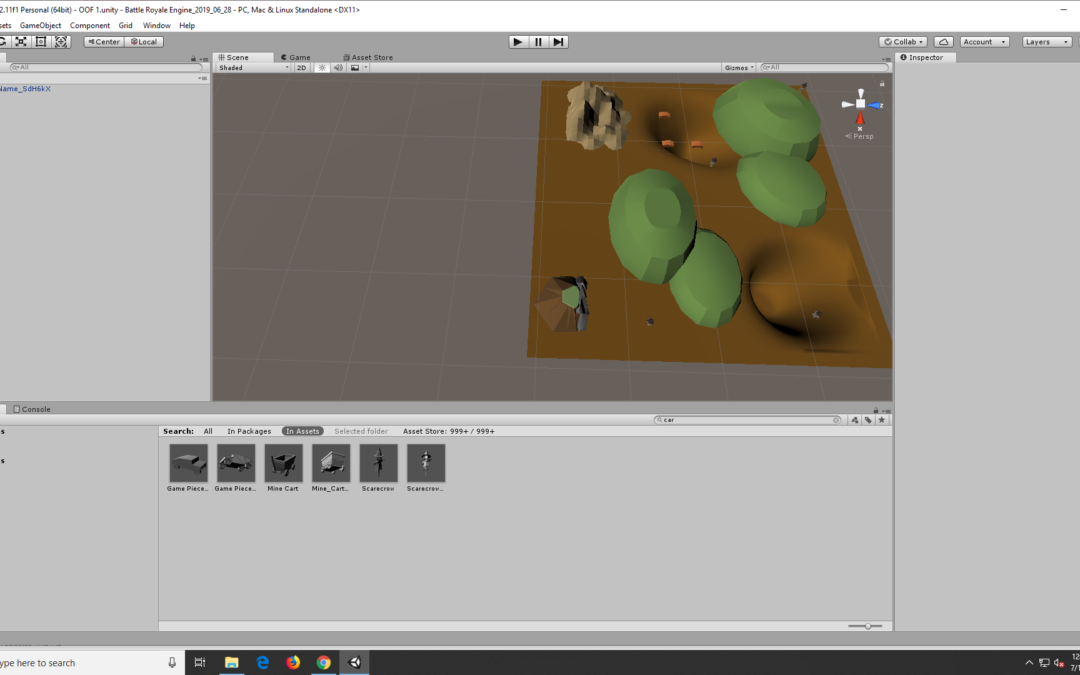
Task: Open the Window menu
Action: [x=156, y=25]
